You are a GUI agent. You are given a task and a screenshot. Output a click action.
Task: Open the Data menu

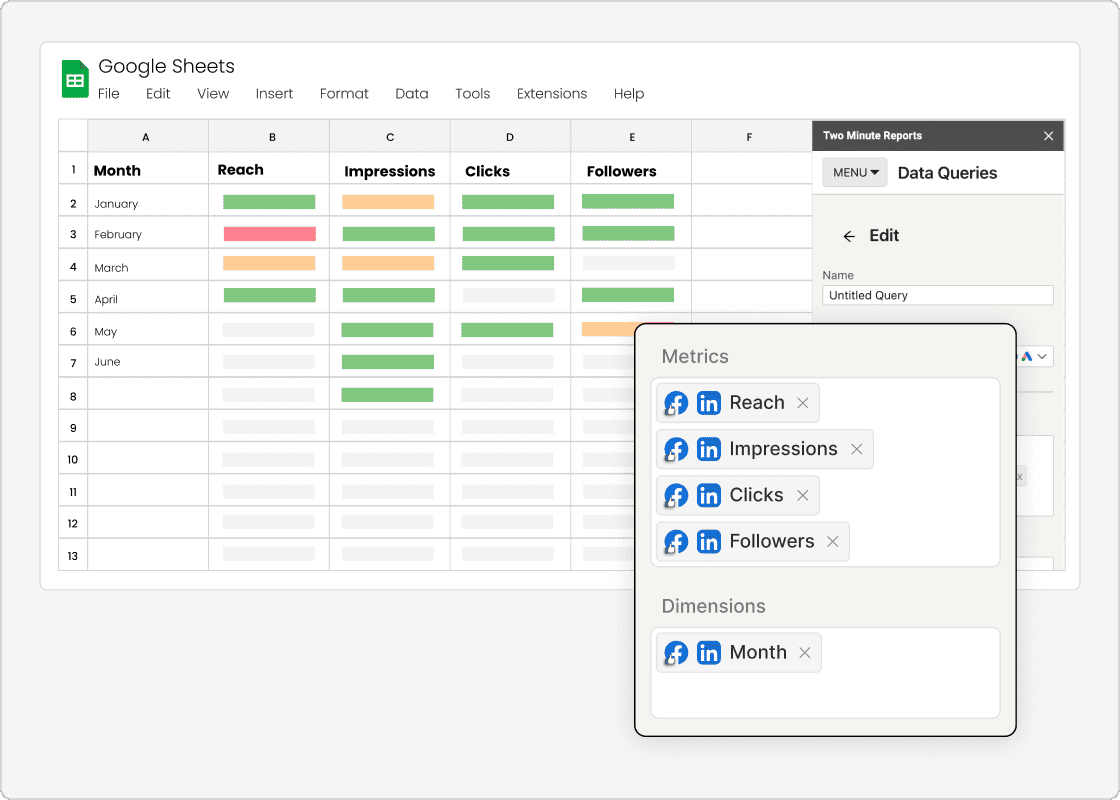coord(411,93)
